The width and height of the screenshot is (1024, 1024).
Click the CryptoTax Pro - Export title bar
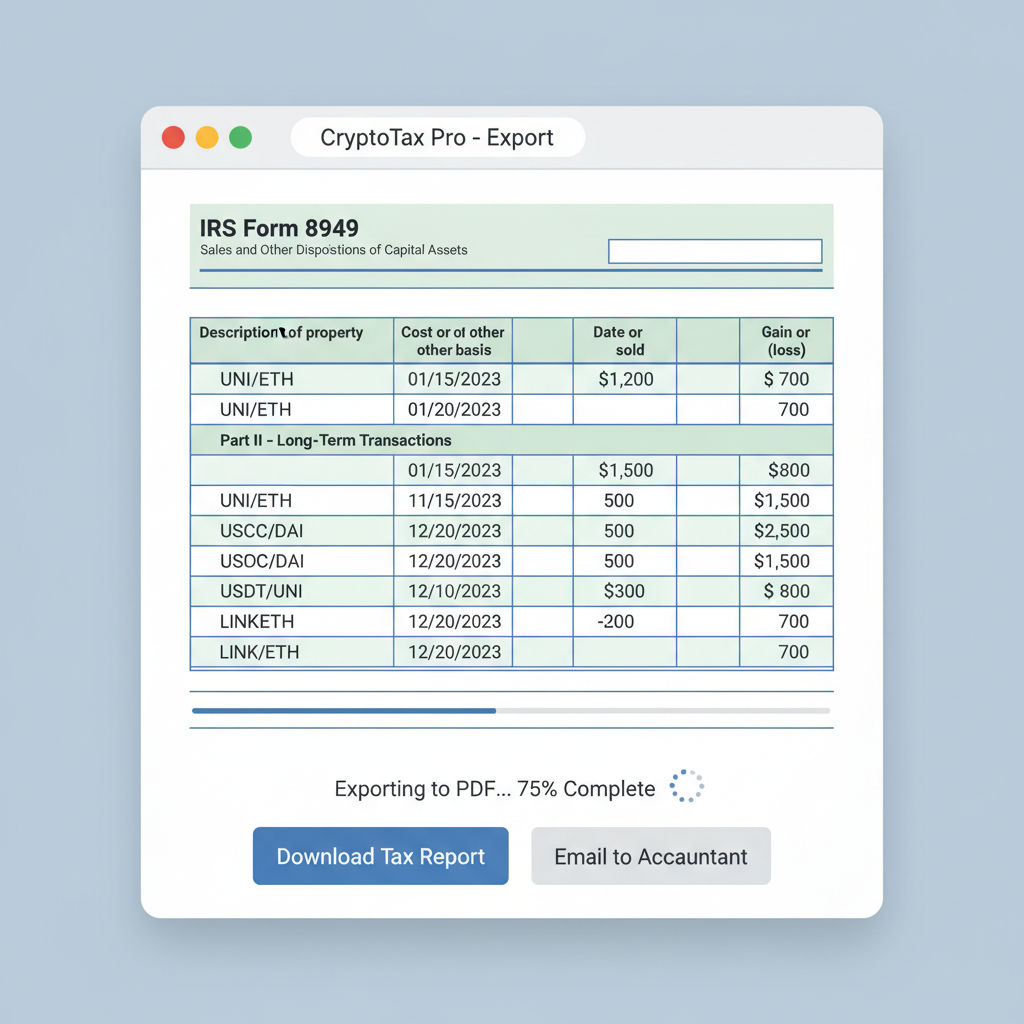pos(437,137)
